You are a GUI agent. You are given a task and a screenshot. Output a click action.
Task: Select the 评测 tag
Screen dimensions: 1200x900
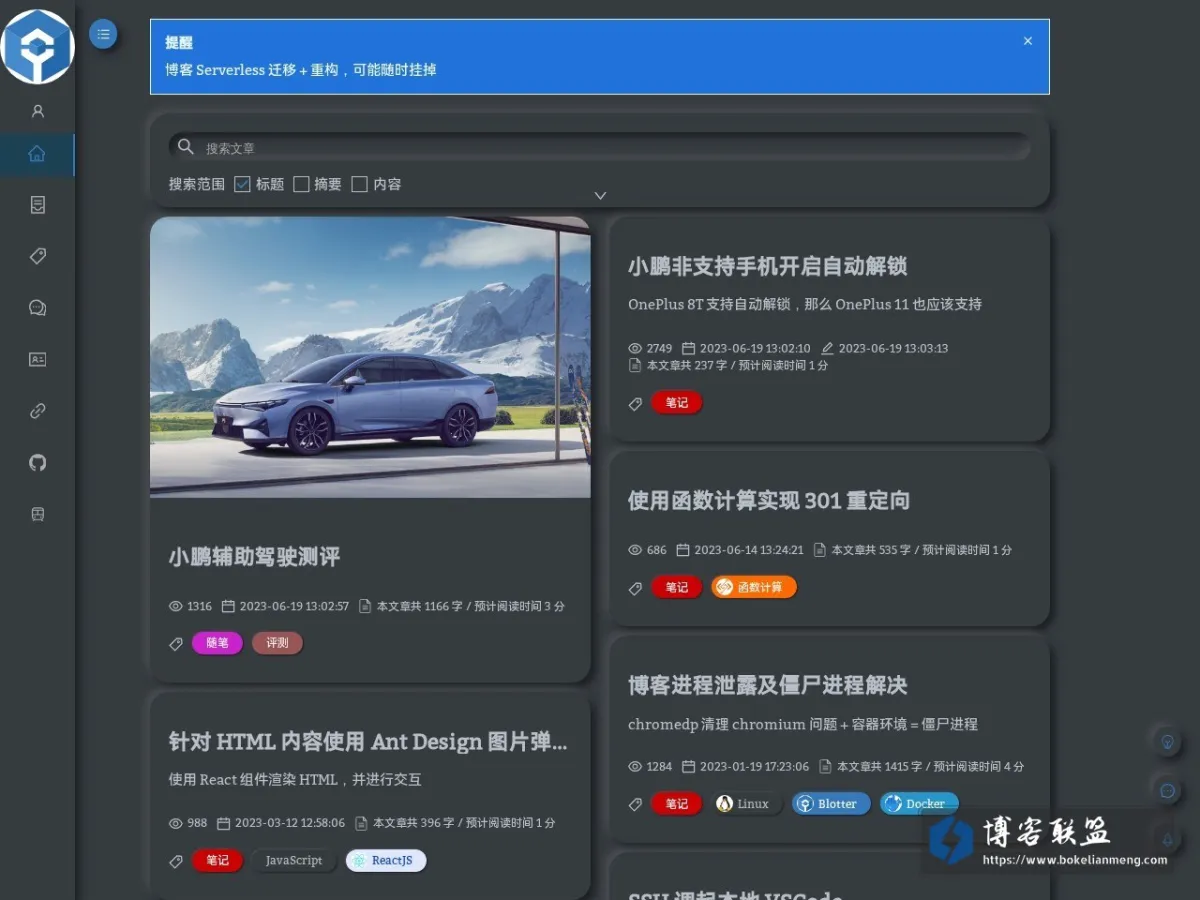point(277,643)
